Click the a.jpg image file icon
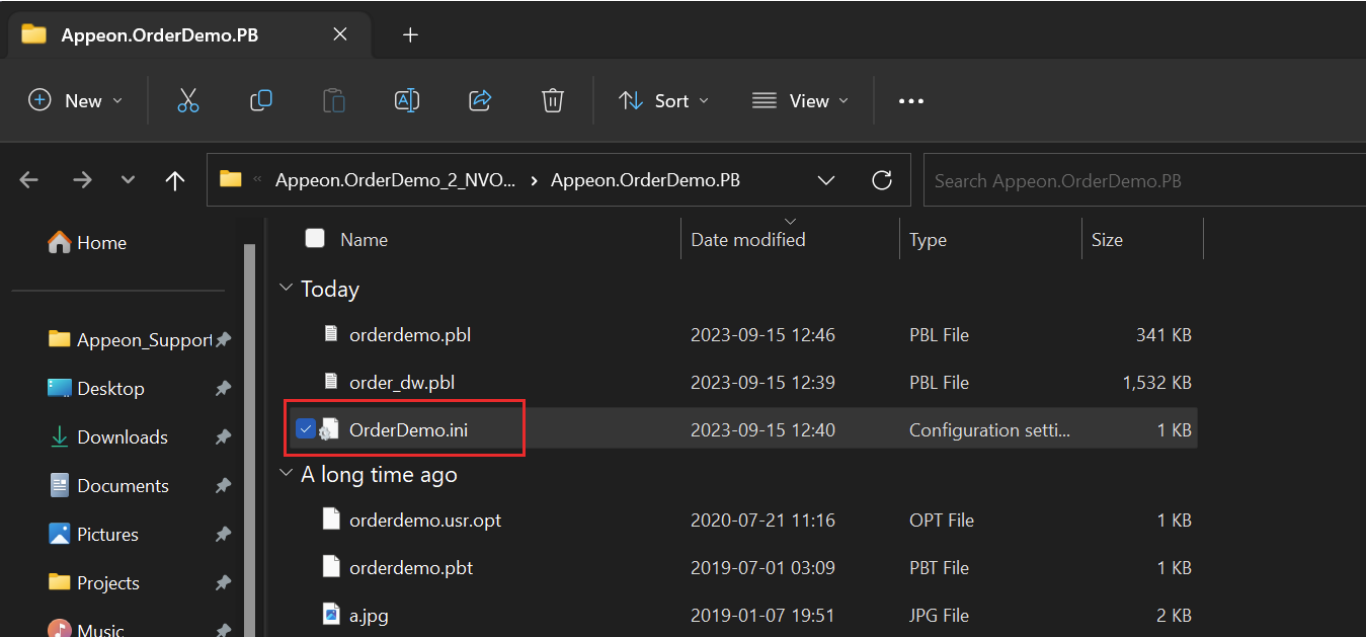The width and height of the screenshot is (1366, 637). (x=331, y=614)
